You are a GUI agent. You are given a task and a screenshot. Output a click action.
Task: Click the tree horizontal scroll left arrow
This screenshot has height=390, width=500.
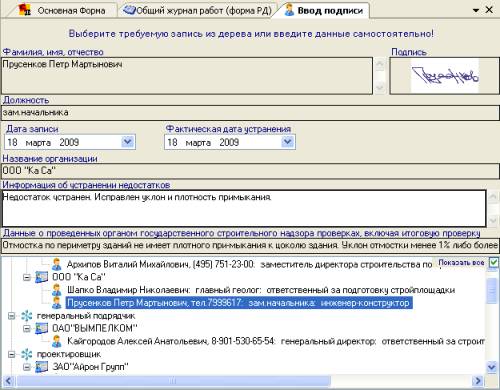9,381
